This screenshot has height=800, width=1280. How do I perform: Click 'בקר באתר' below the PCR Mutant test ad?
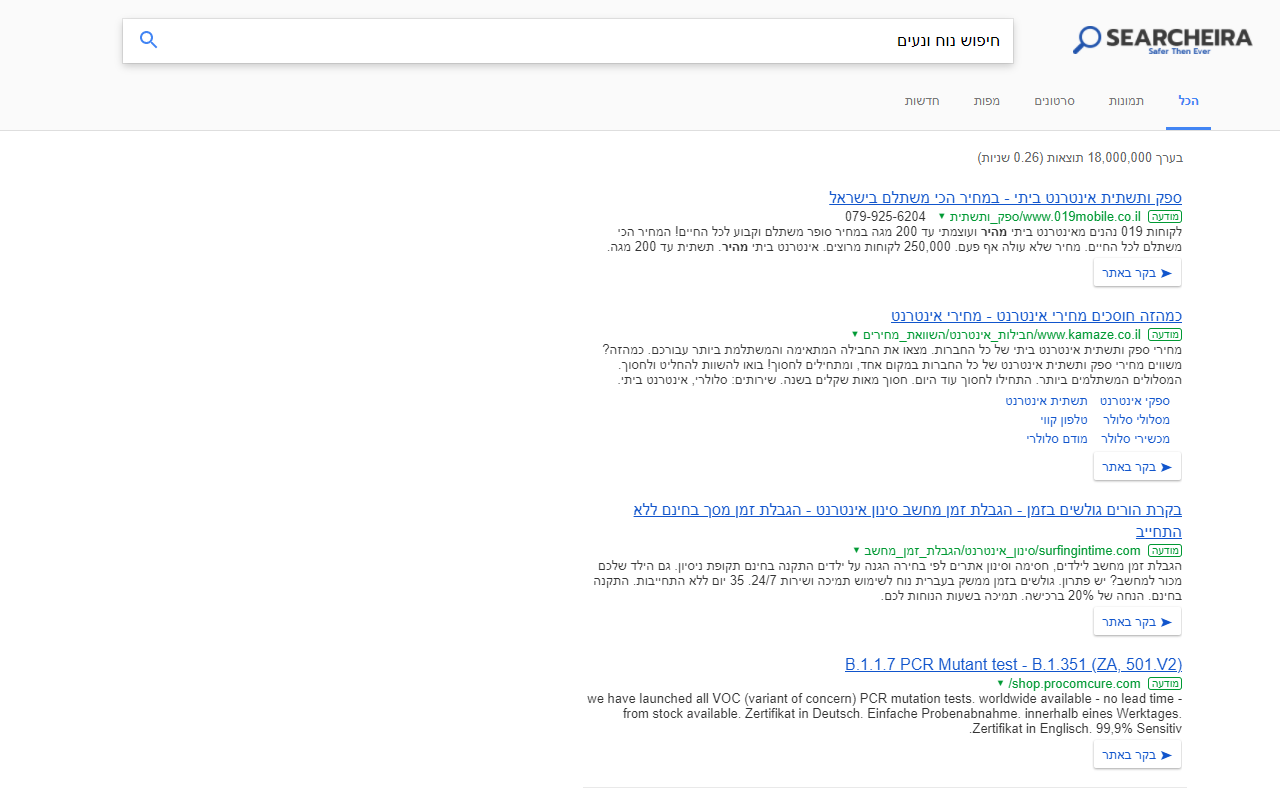pos(1137,755)
